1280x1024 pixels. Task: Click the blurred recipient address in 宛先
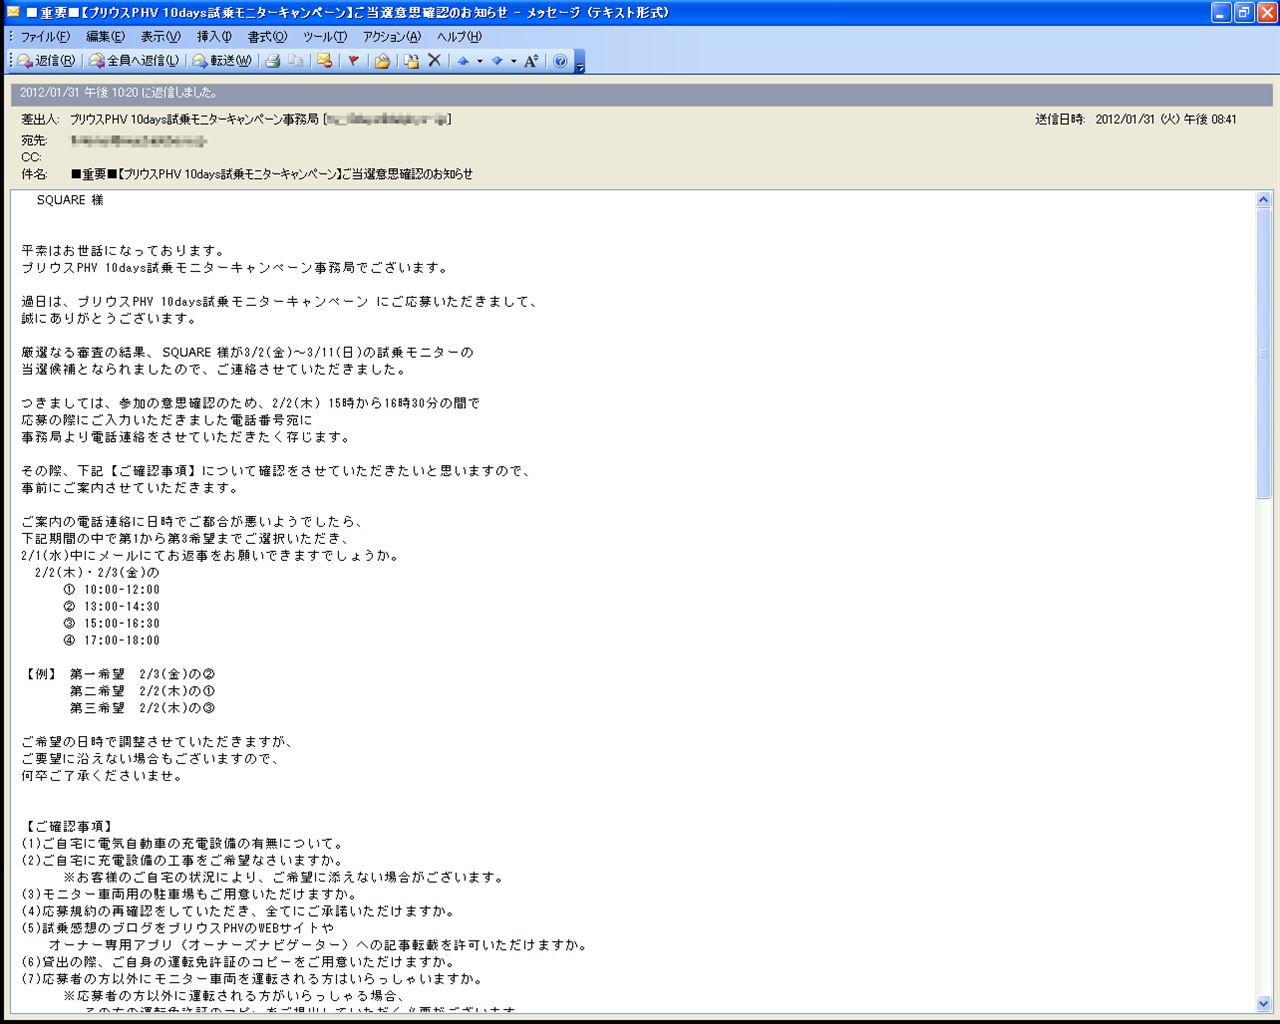[138, 141]
